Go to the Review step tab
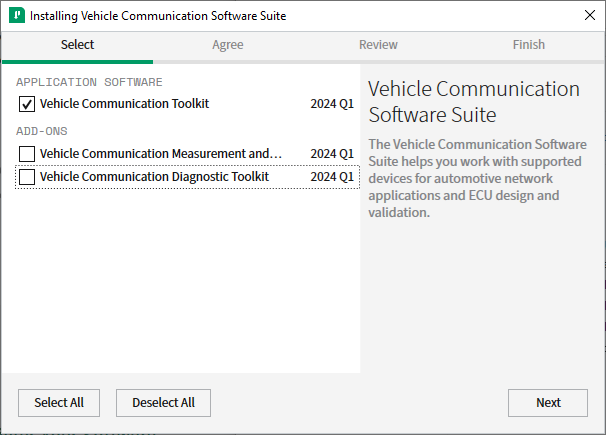 click(x=379, y=45)
